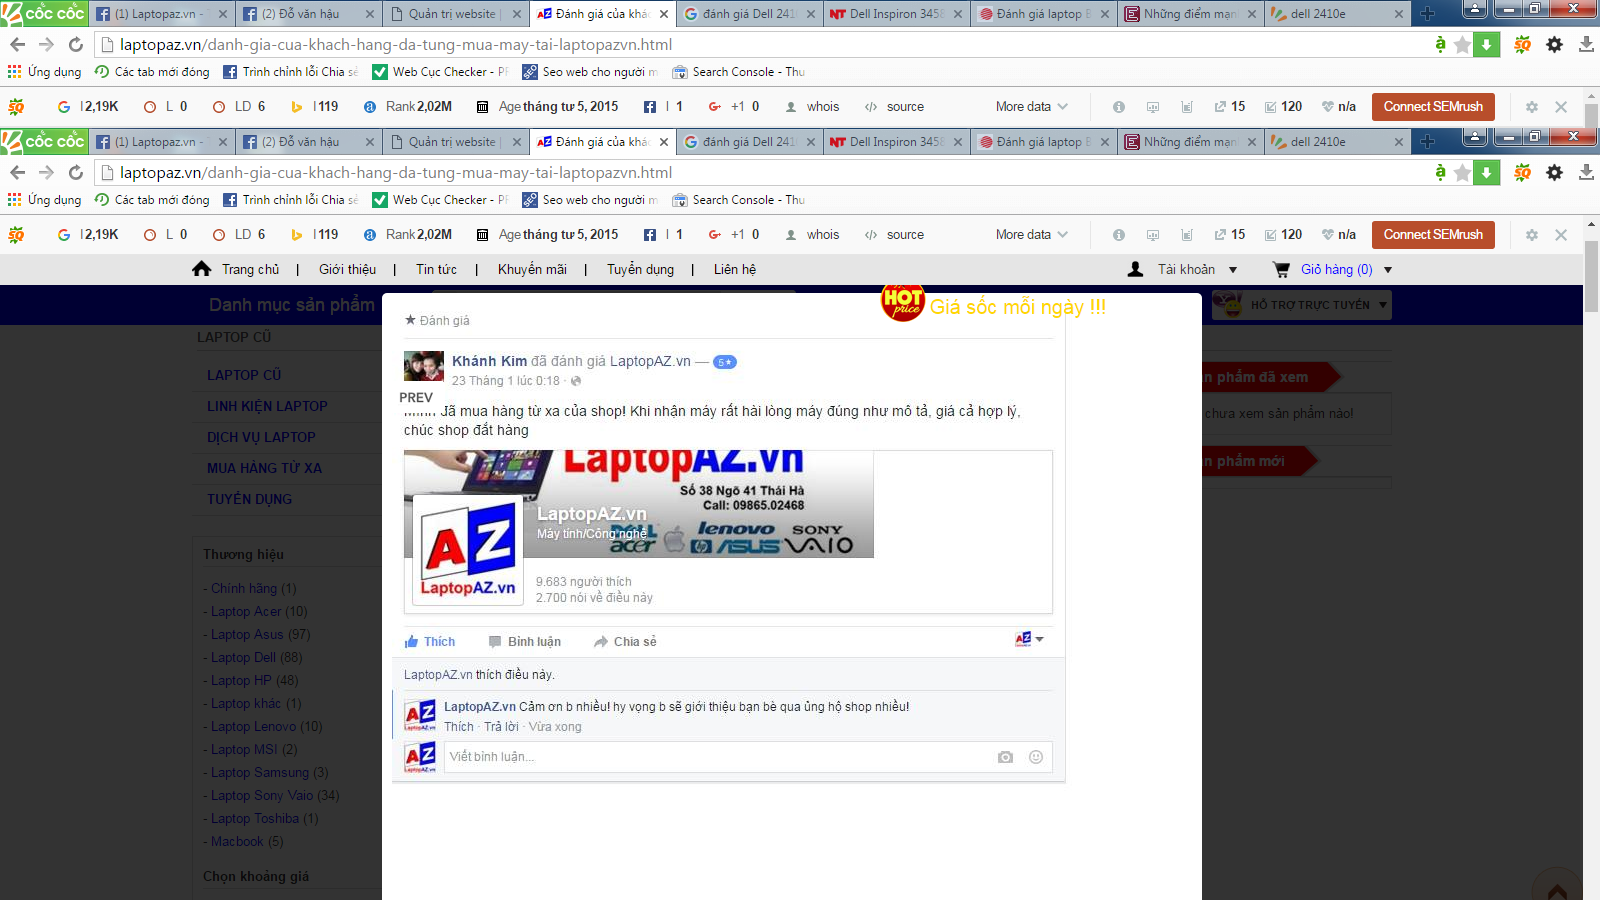Click the PREV link

click(416, 397)
